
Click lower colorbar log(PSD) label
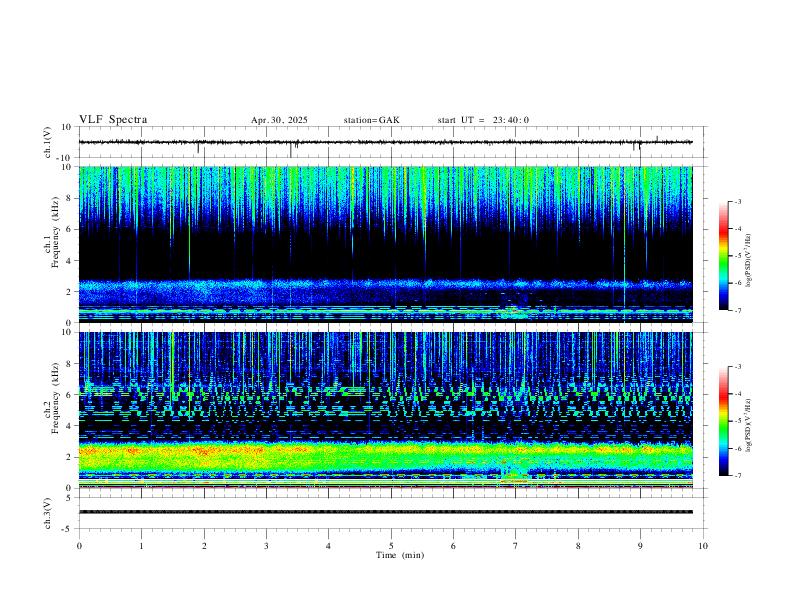tap(749, 426)
